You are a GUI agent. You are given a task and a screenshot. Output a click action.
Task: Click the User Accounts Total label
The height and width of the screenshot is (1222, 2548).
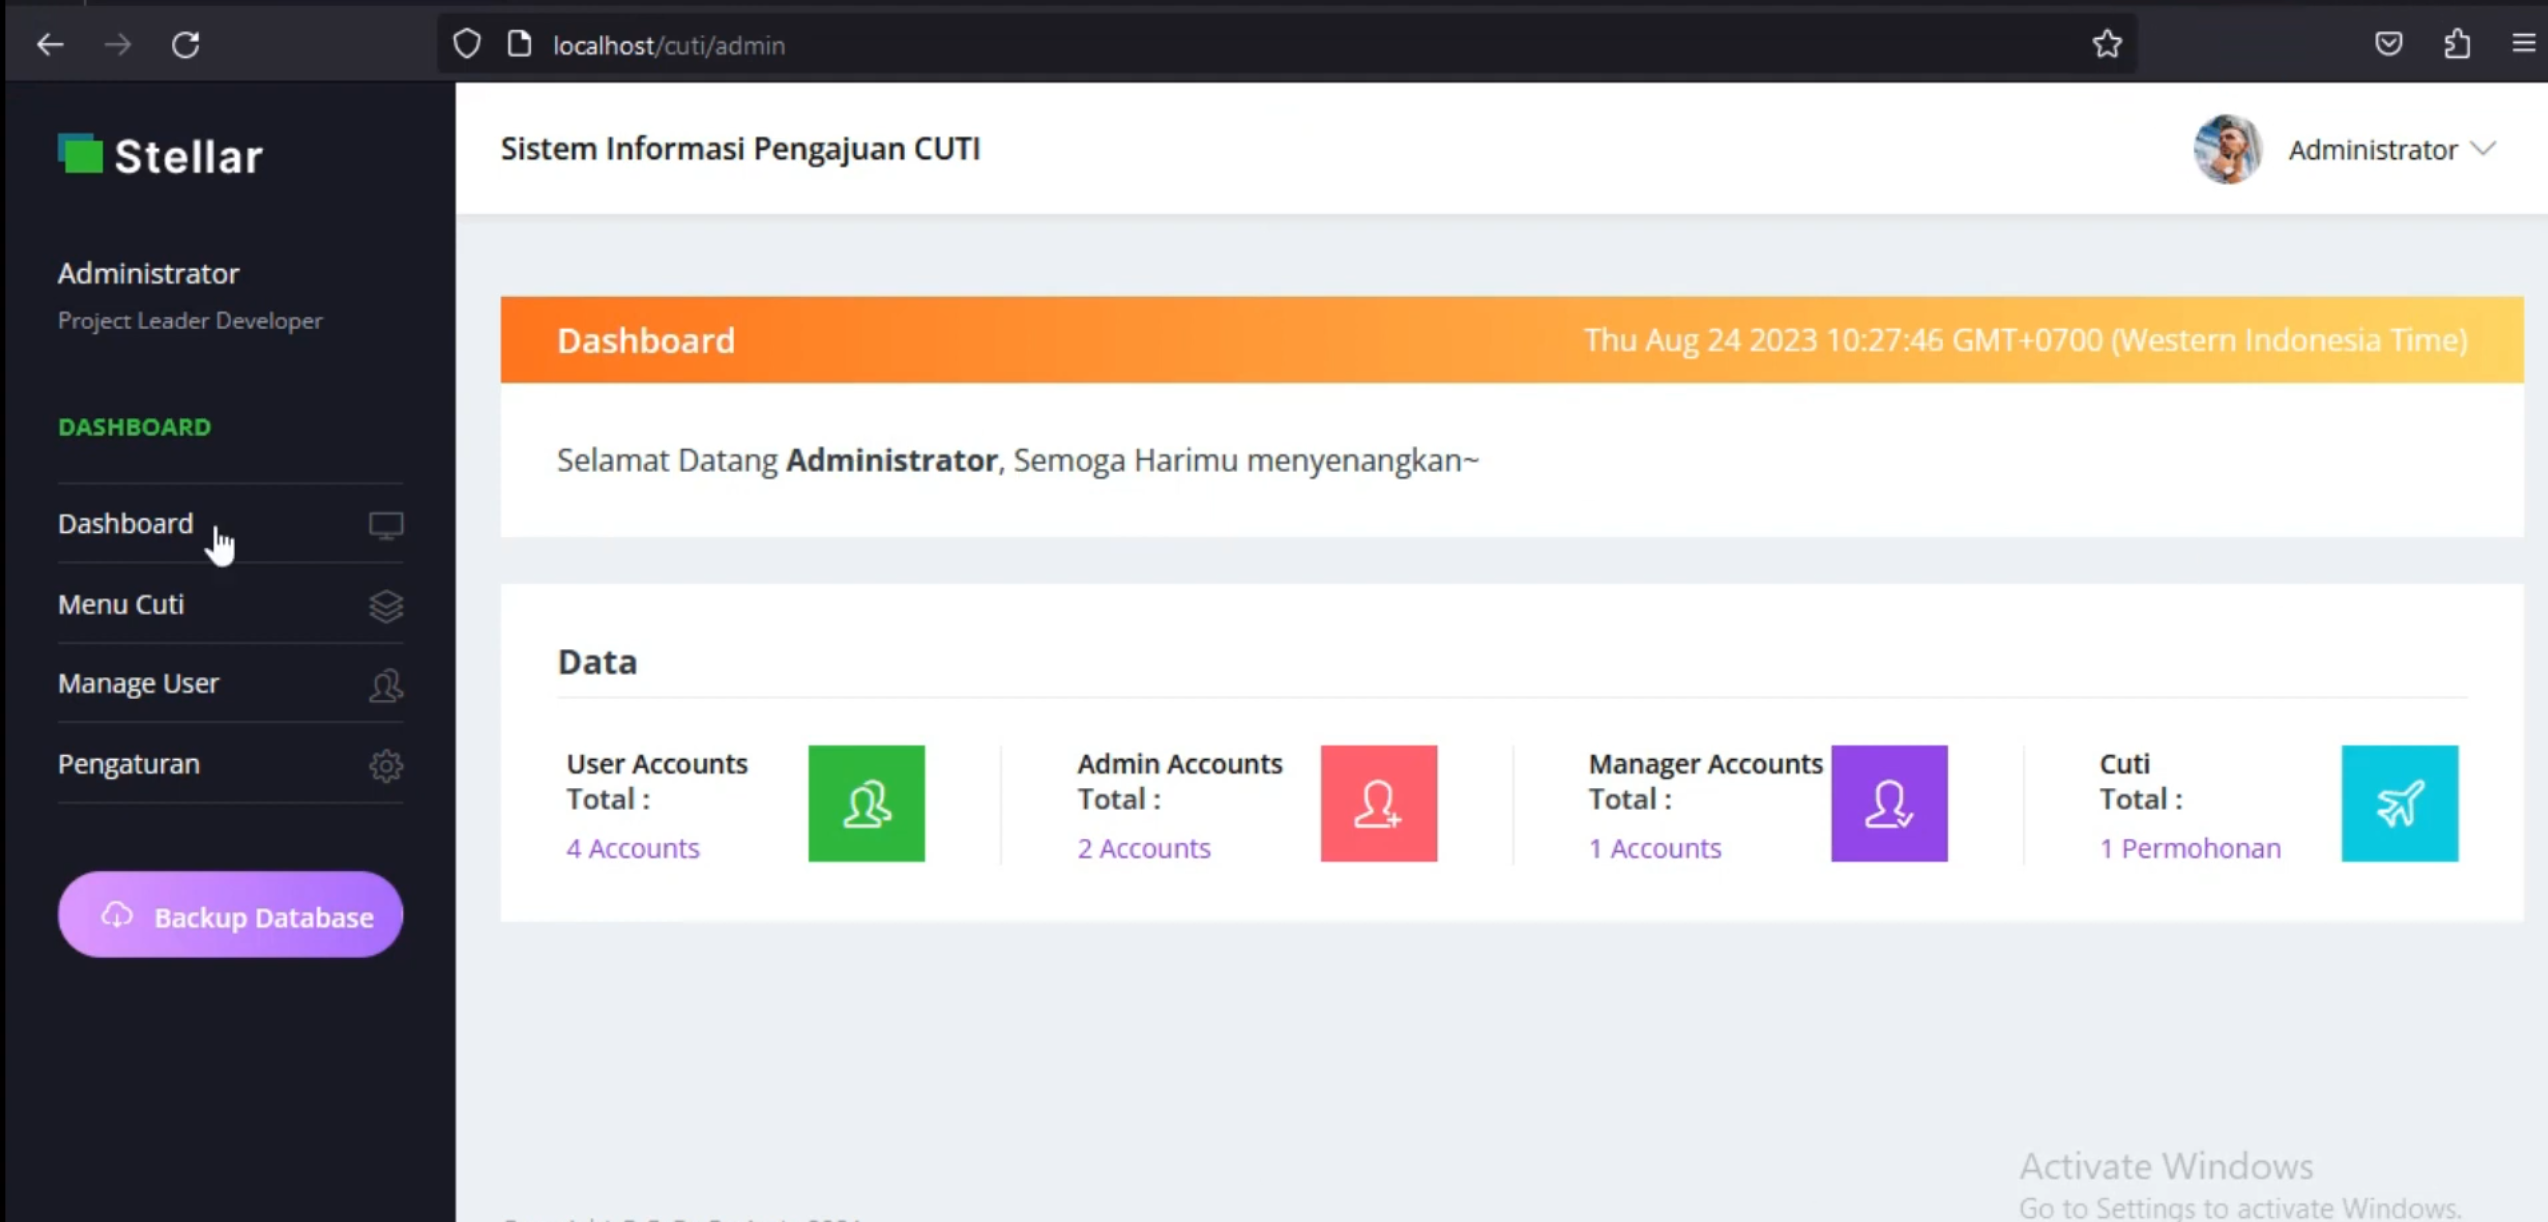(657, 781)
